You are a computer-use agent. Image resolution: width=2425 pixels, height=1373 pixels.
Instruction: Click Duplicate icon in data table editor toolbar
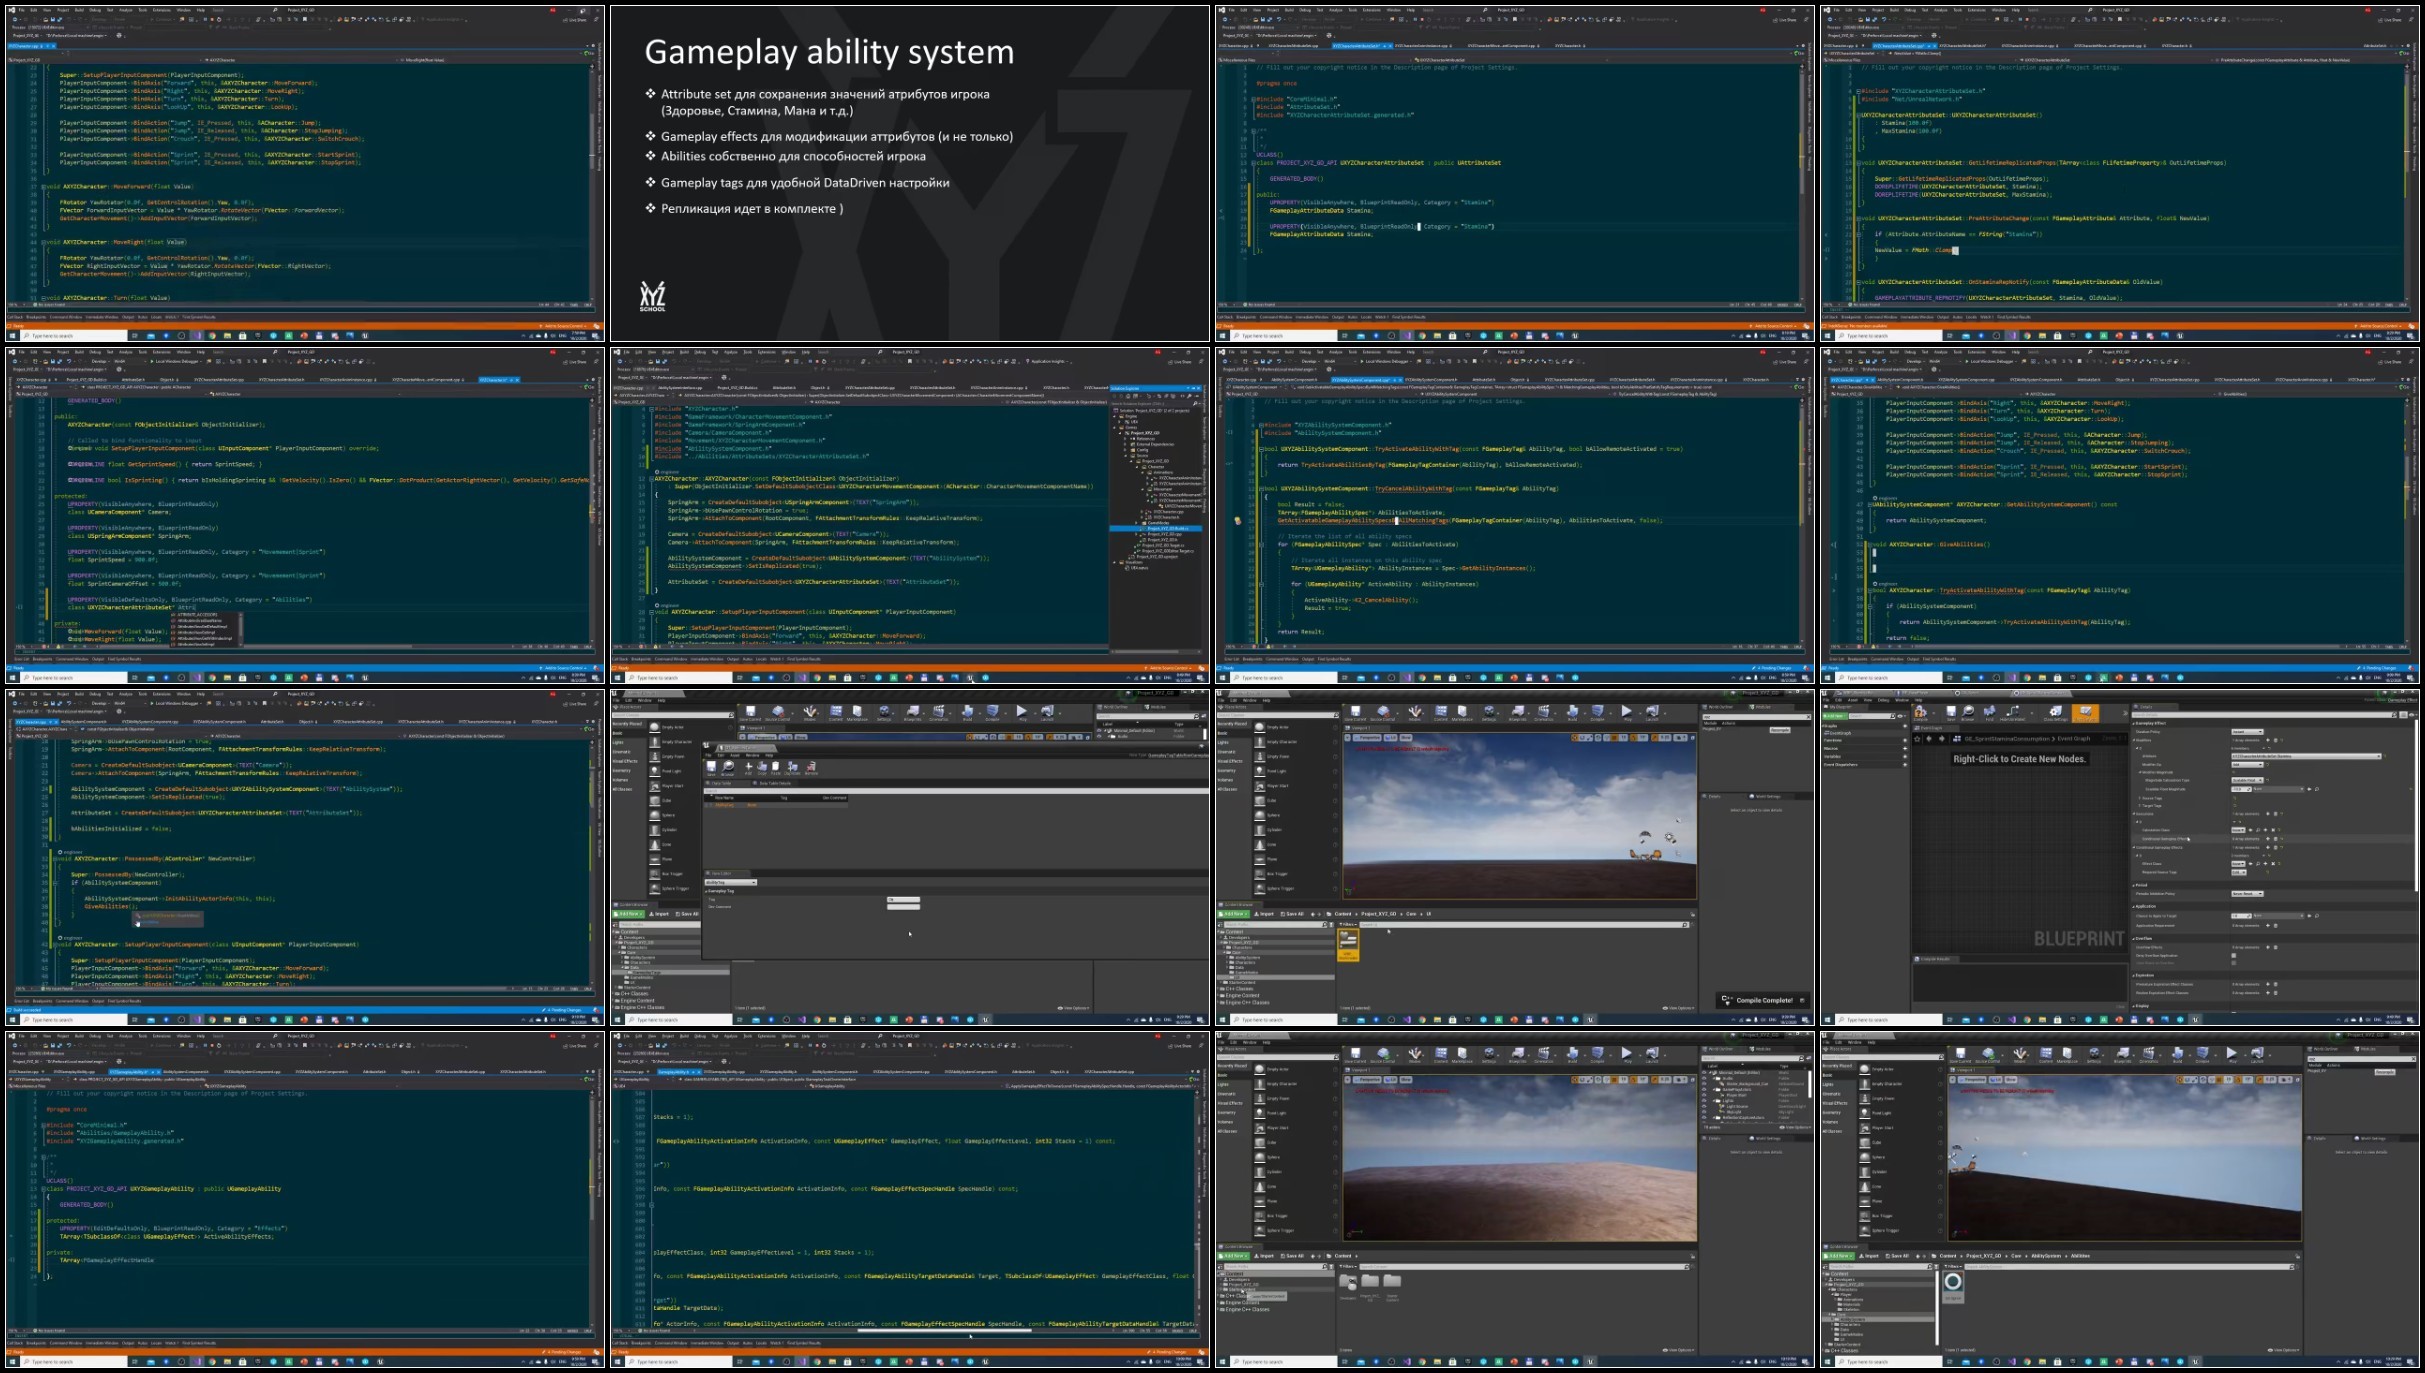[x=792, y=768]
